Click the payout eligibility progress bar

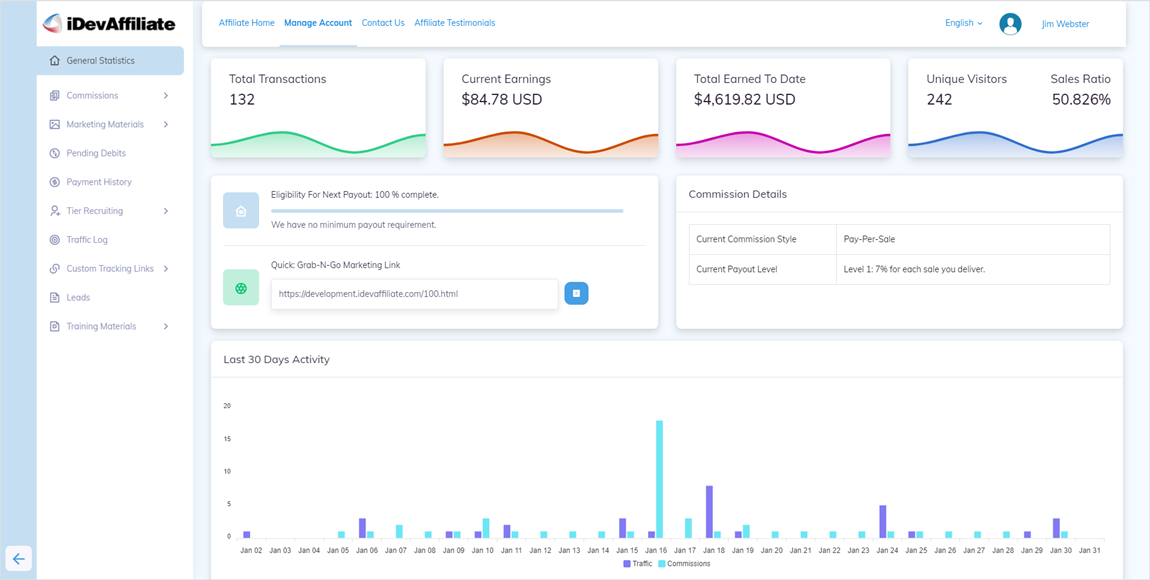(447, 210)
